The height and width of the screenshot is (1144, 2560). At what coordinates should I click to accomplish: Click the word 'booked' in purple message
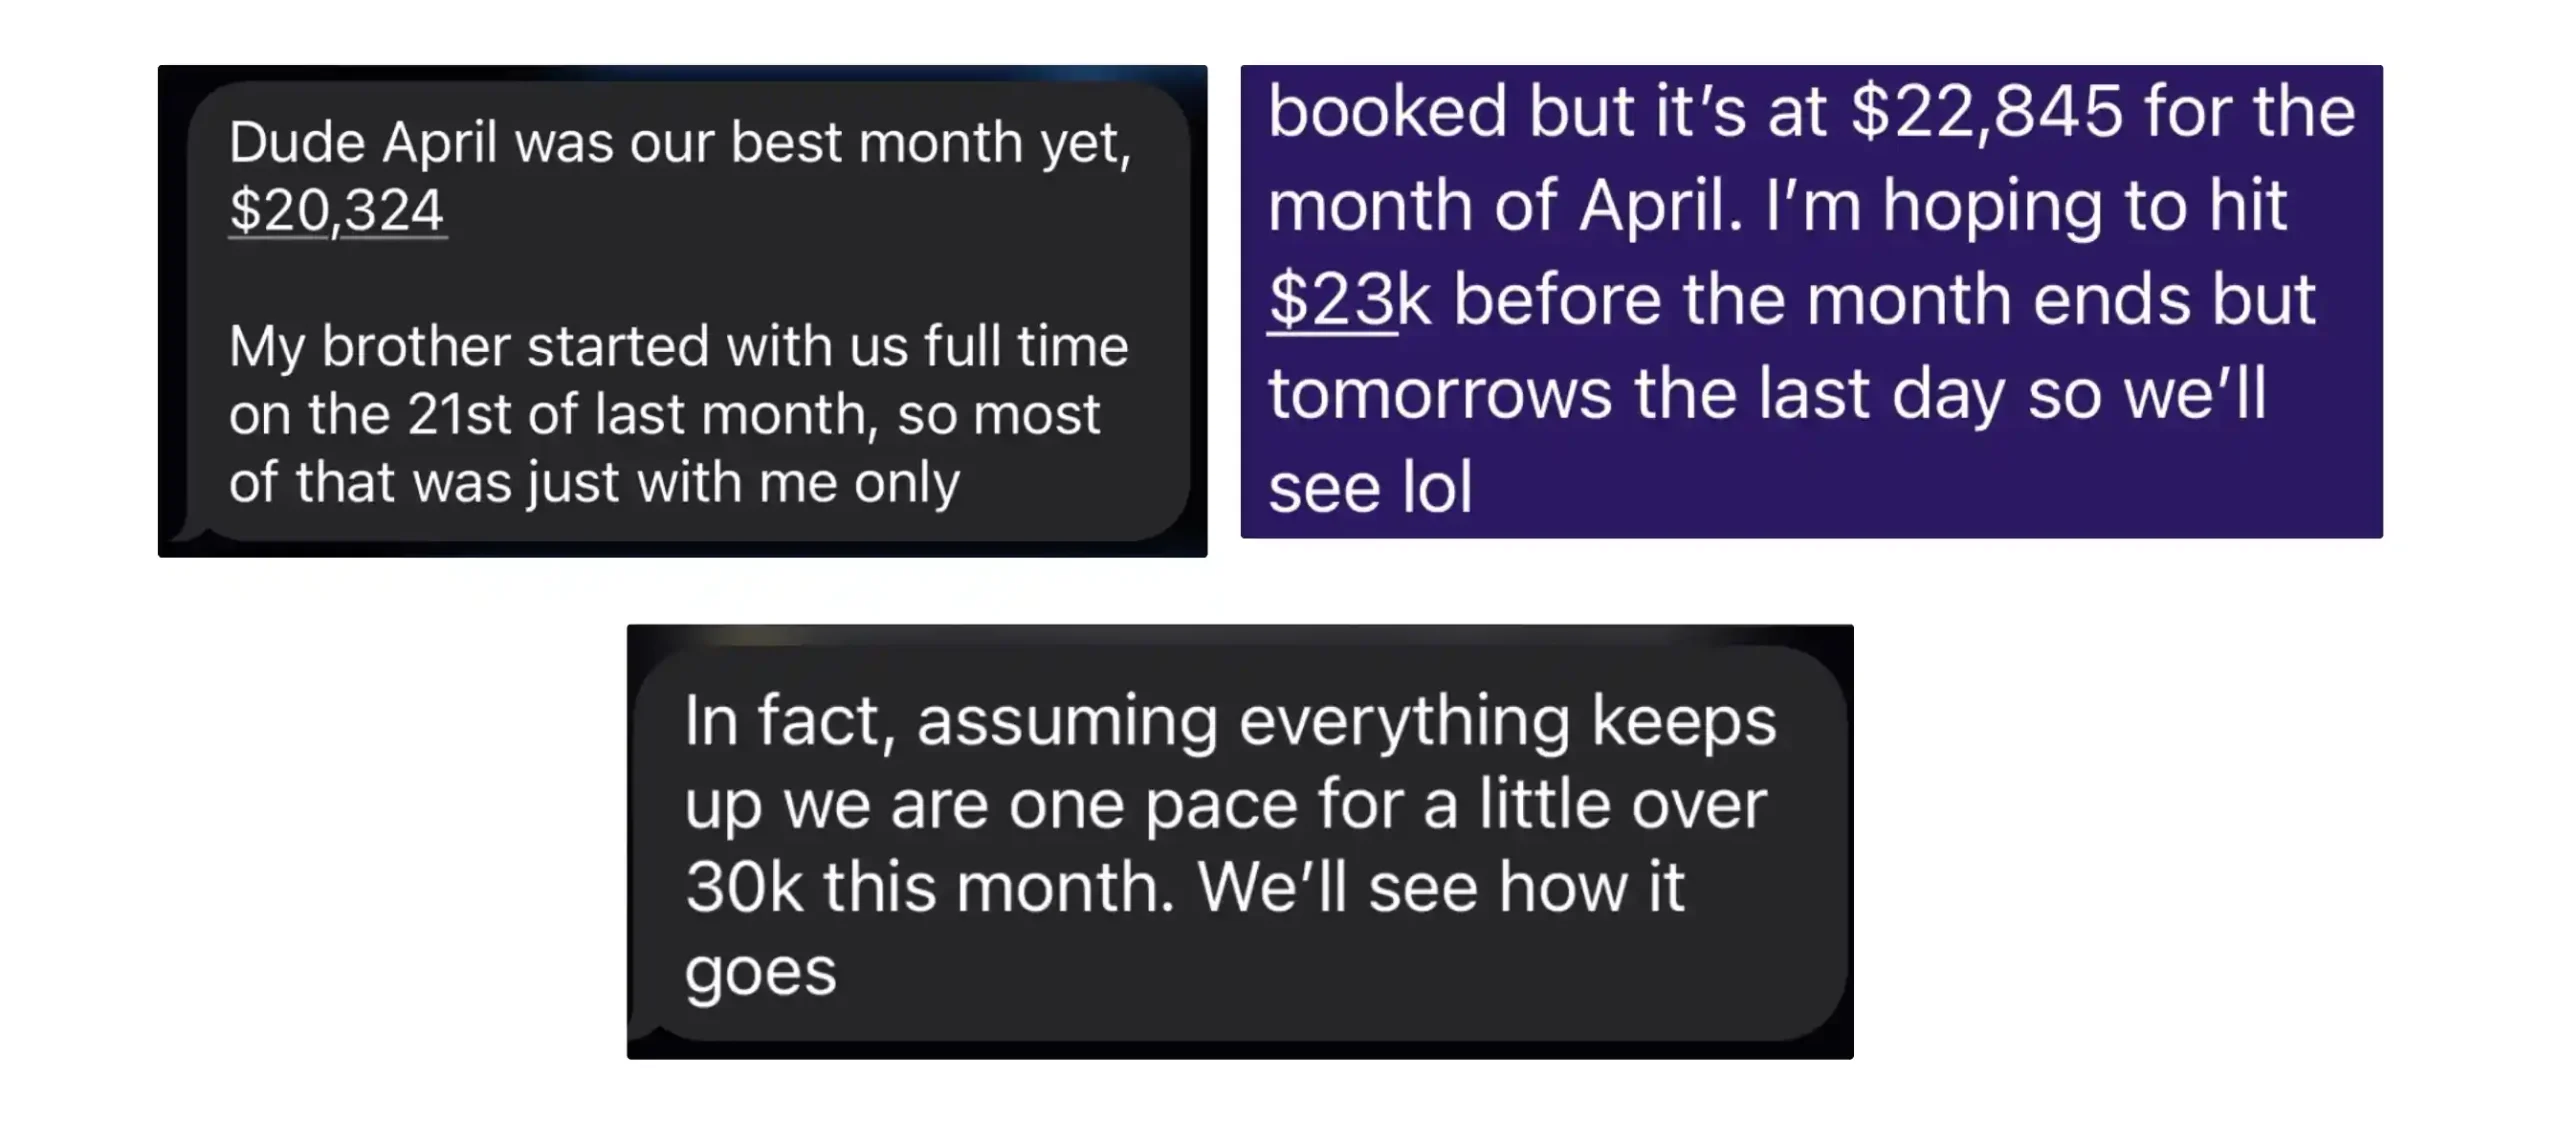[1387, 111]
